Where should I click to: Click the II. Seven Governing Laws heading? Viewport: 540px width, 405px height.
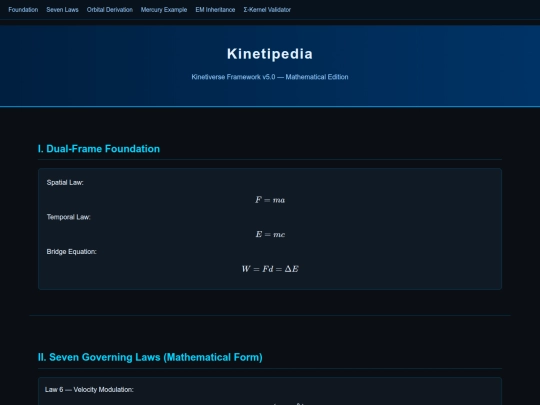pos(150,357)
